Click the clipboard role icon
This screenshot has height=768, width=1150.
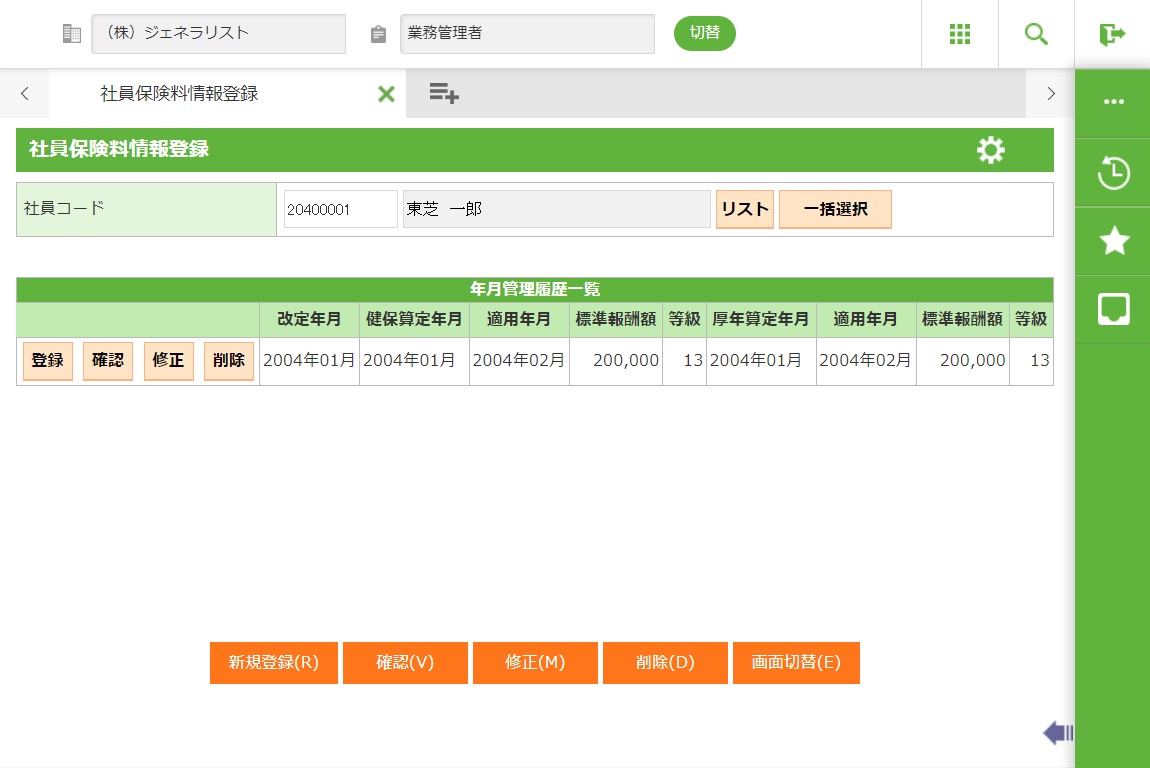(378, 34)
